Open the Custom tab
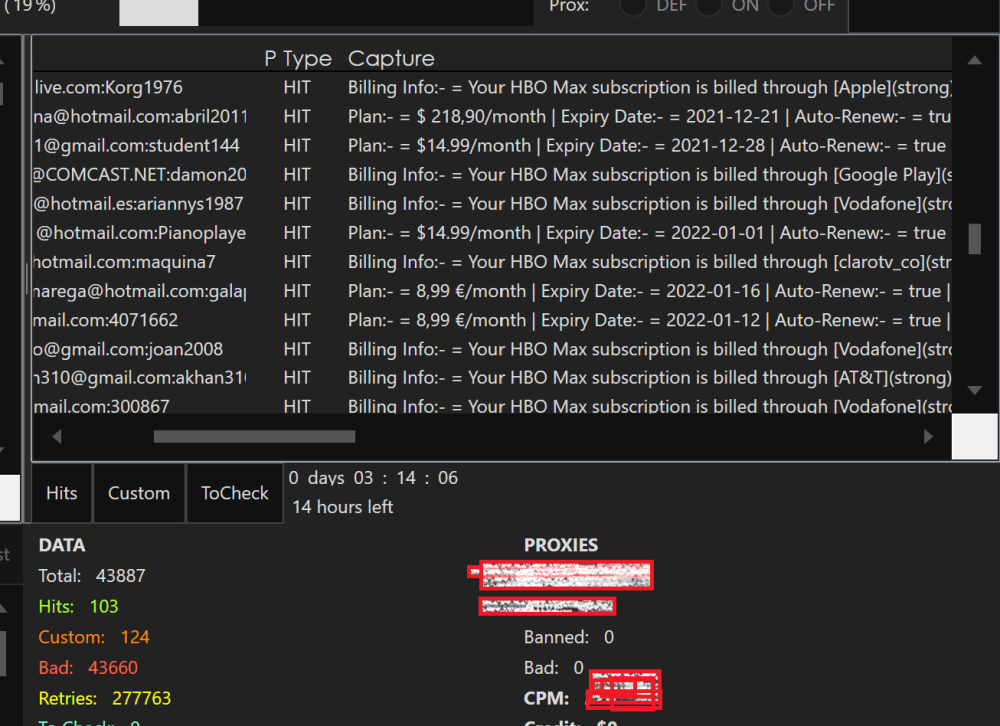 pyautogui.click(x=139, y=493)
